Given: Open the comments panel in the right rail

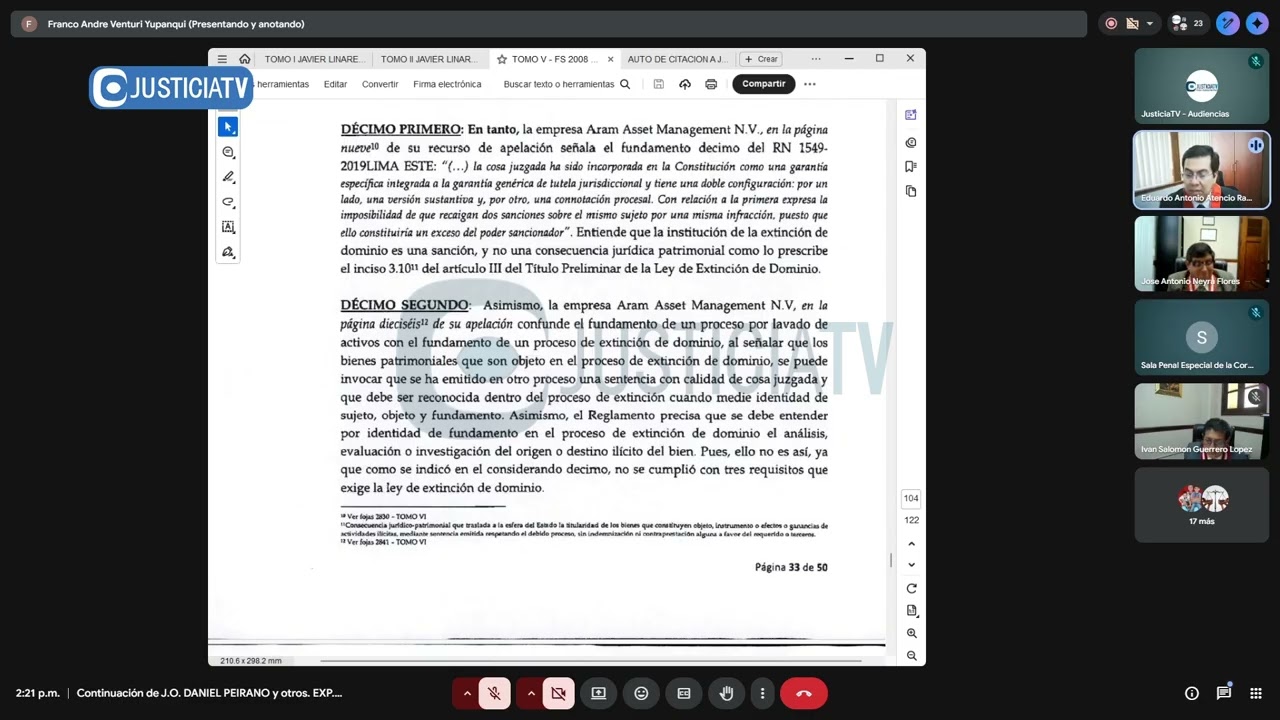Looking at the screenshot, I should (910, 143).
